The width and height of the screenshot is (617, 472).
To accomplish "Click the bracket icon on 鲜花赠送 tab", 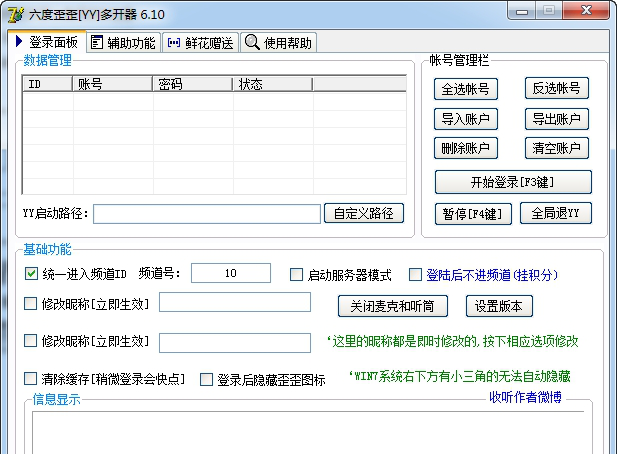I will (x=174, y=42).
